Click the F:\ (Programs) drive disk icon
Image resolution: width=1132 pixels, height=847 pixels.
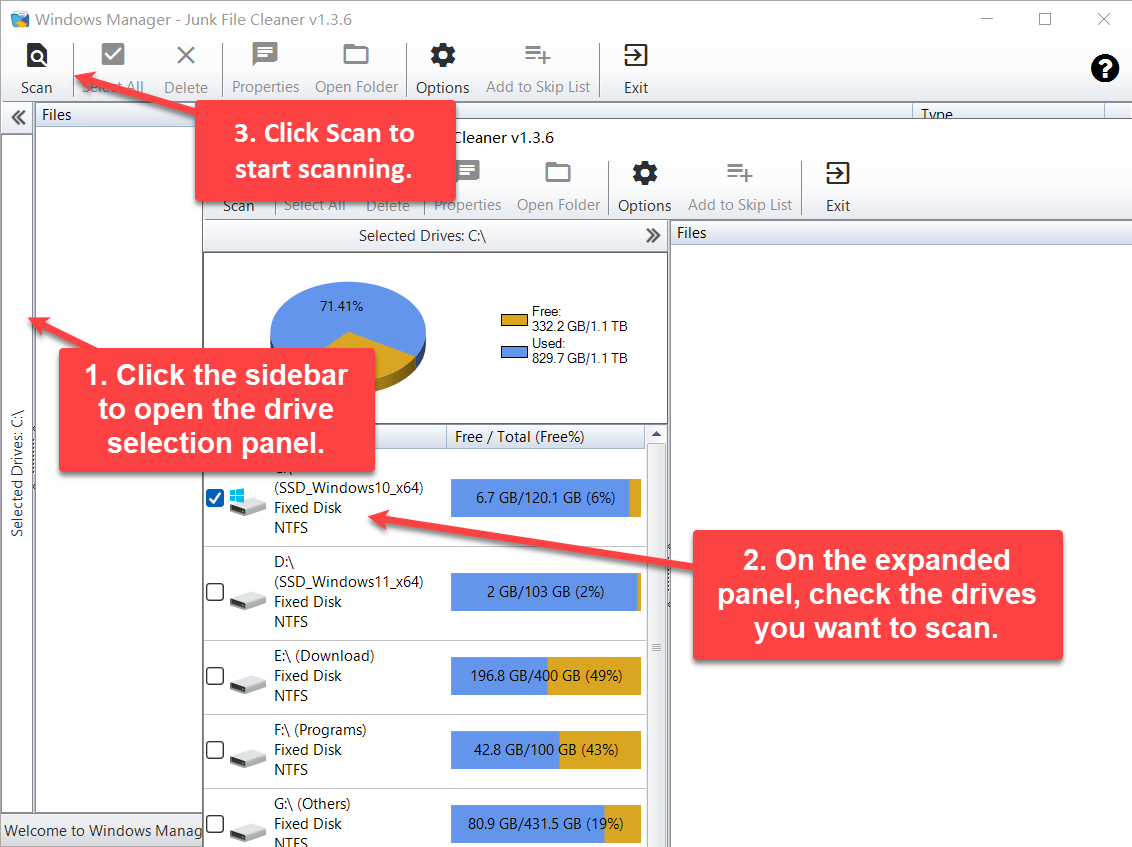pos(248,757)
